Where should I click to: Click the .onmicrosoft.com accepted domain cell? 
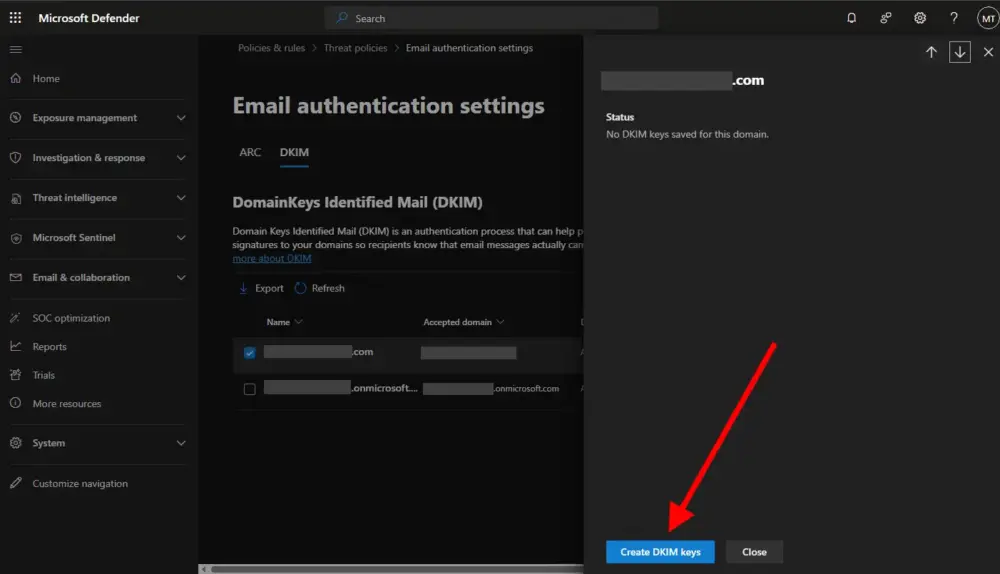491,388
